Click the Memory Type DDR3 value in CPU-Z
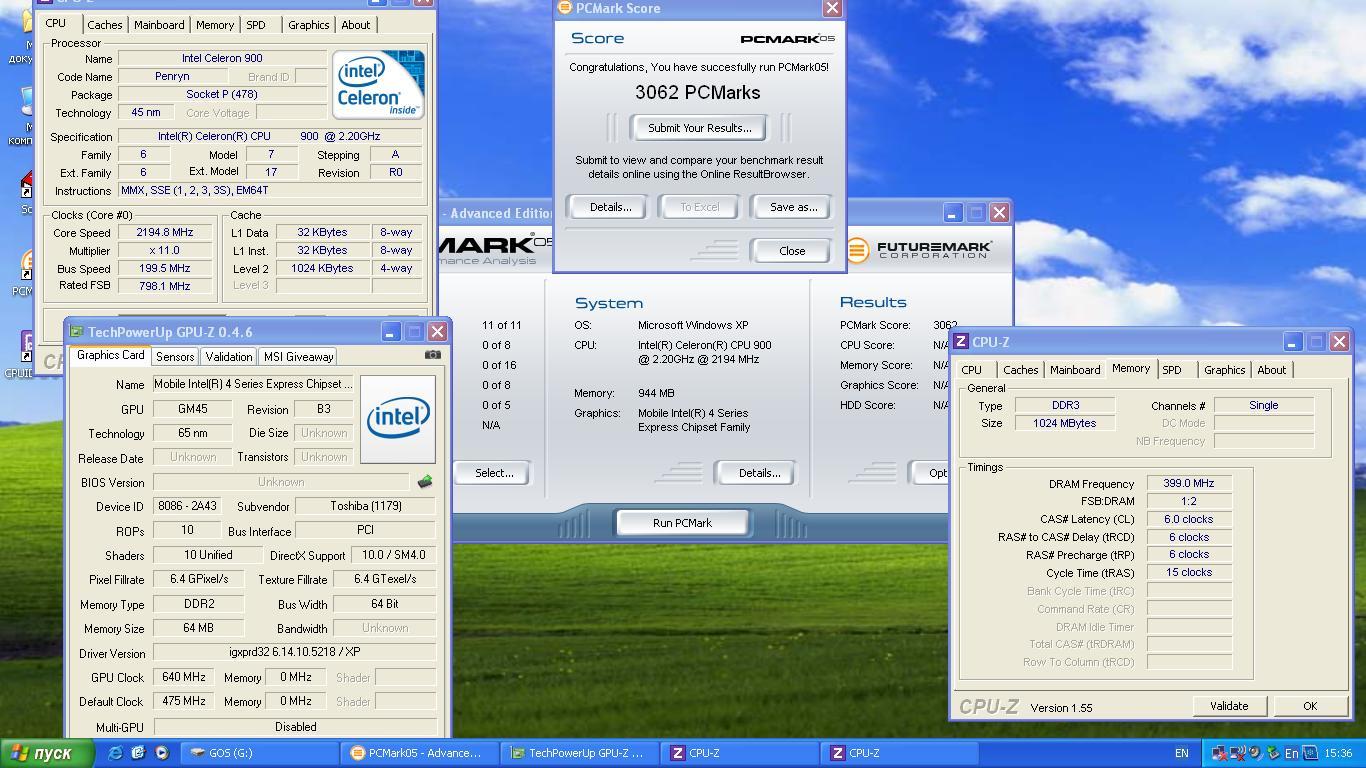 click(1065, 406)
